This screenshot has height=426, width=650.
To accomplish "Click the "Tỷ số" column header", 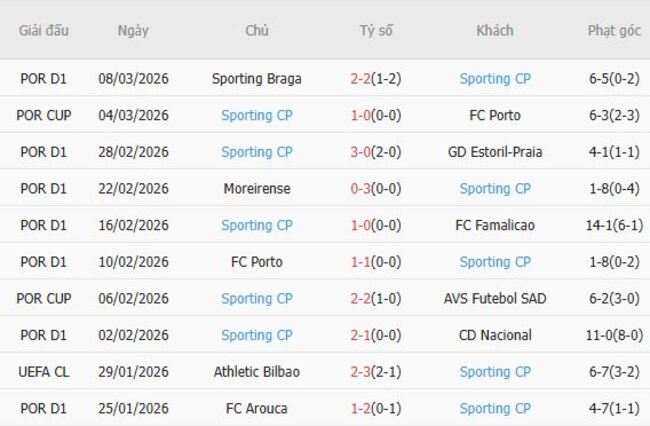I will click(376, 30).
